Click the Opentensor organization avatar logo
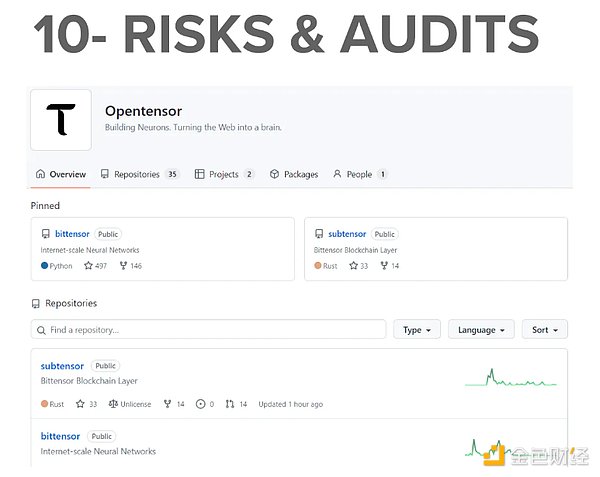Image resolution: width=600 pixels, height=477 pixels. (x=61, y=120)
